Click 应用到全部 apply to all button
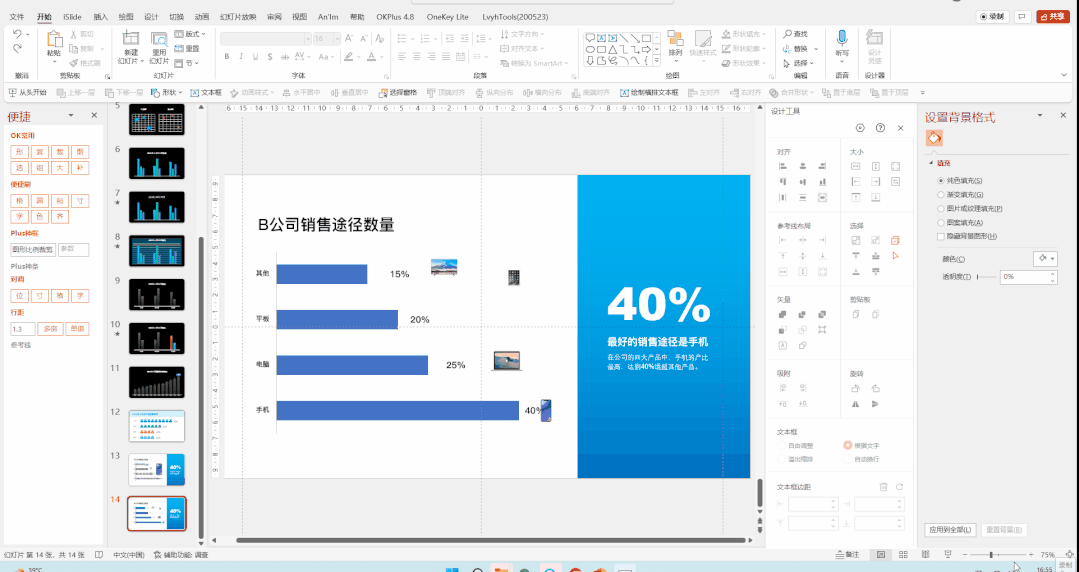1079x572 pixels. [950, 530]
